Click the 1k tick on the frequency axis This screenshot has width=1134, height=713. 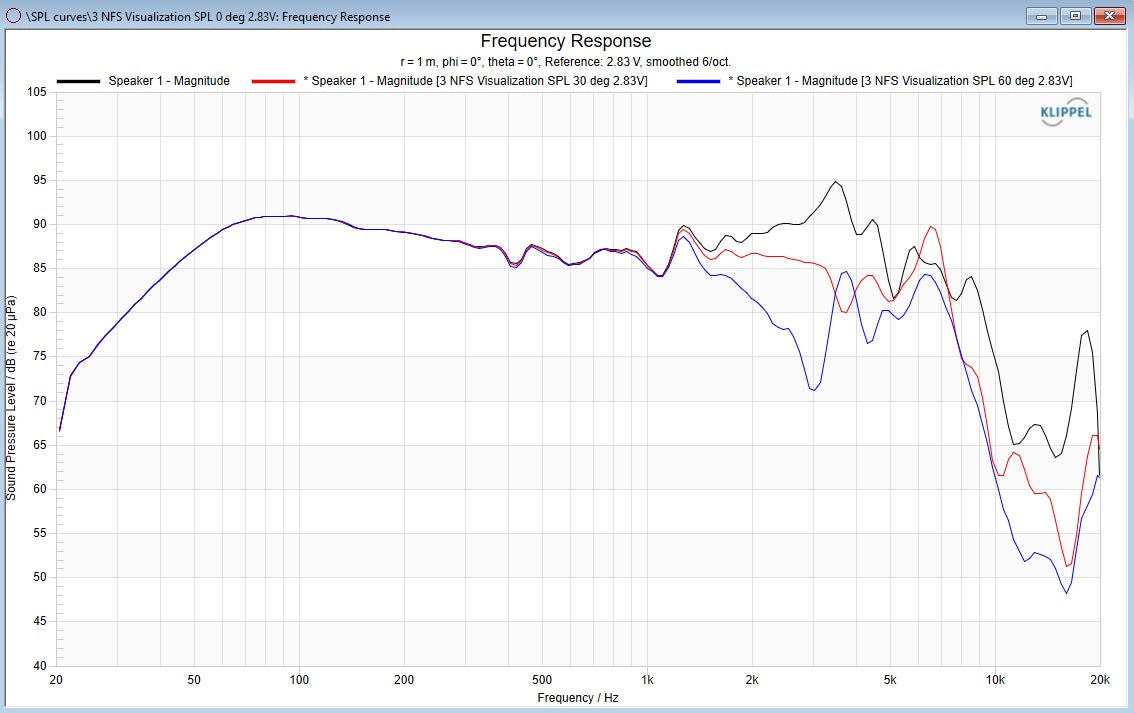click(x=647, y=679)
